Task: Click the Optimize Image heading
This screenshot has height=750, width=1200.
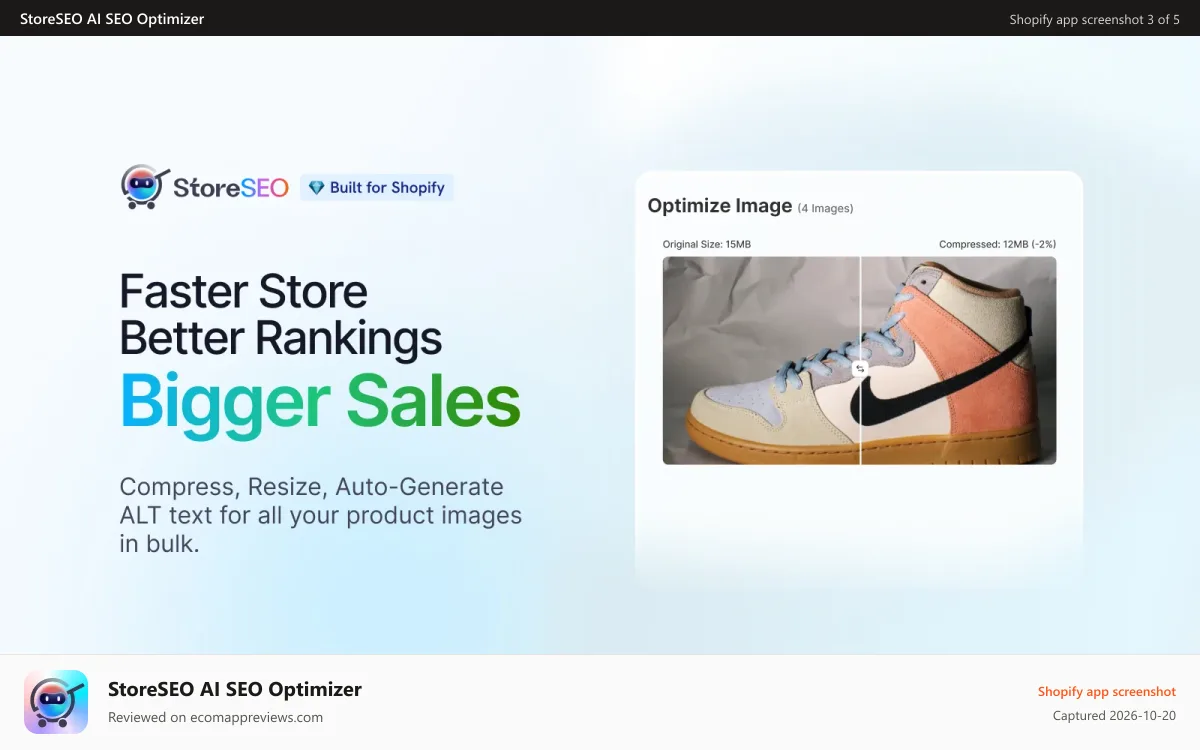Action: [x=720, y=205]
